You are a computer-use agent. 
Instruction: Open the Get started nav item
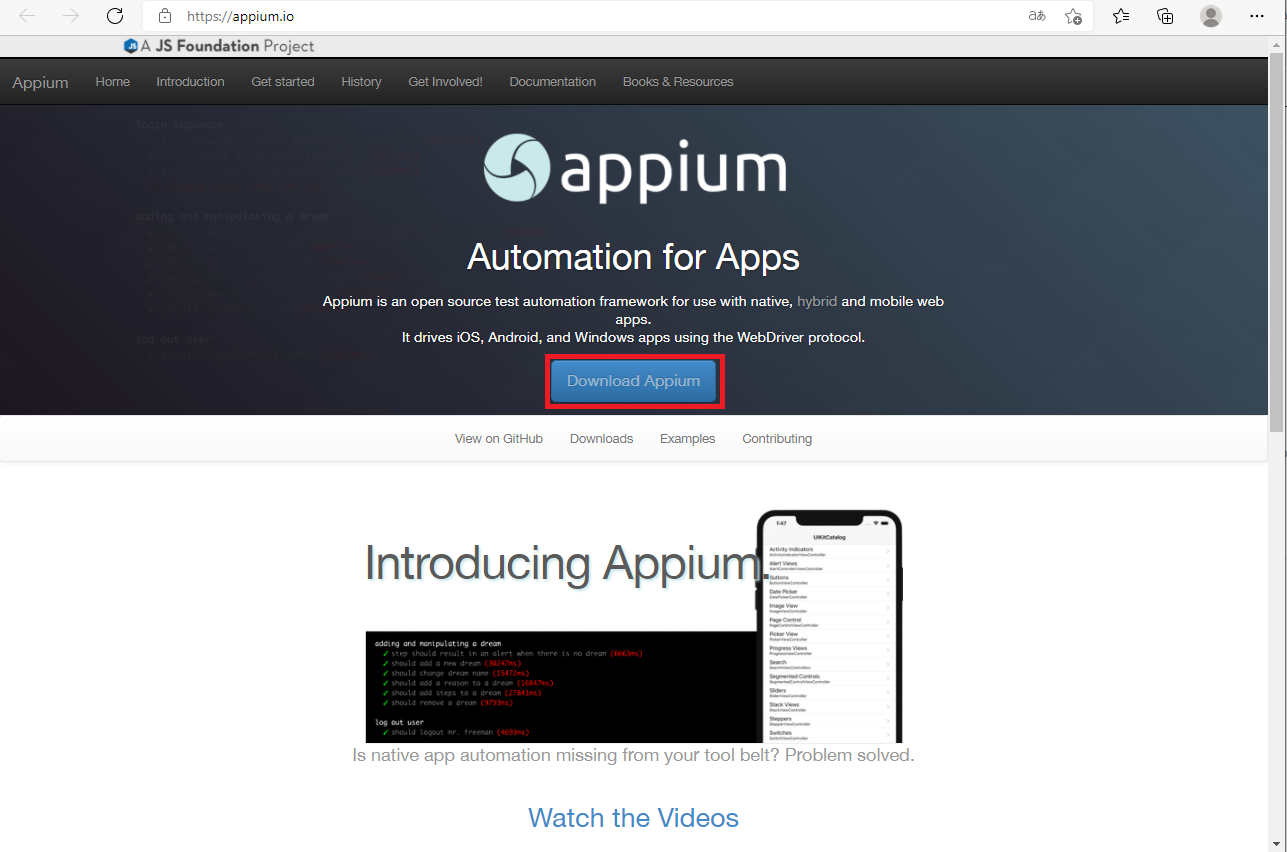pos(283,82)
